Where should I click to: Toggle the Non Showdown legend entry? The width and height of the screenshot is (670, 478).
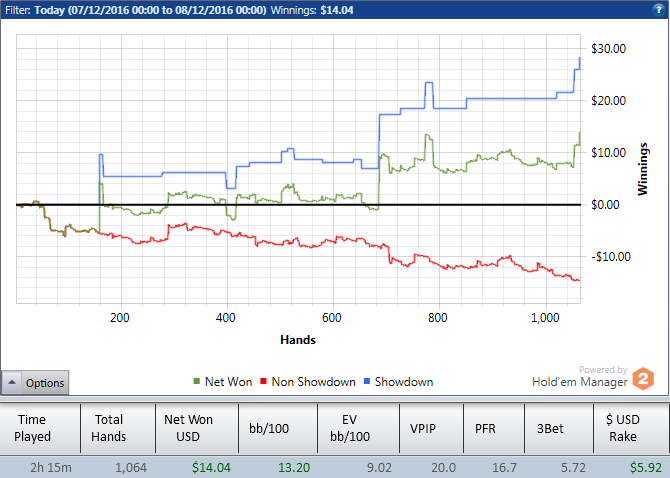[x=308, y=381]
